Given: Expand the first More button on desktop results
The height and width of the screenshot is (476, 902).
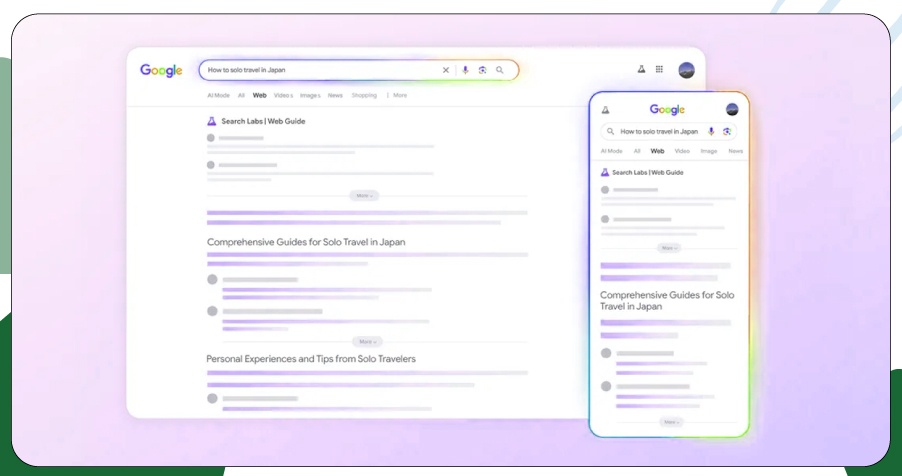Looking at the screenshot, I should (364, 196).
